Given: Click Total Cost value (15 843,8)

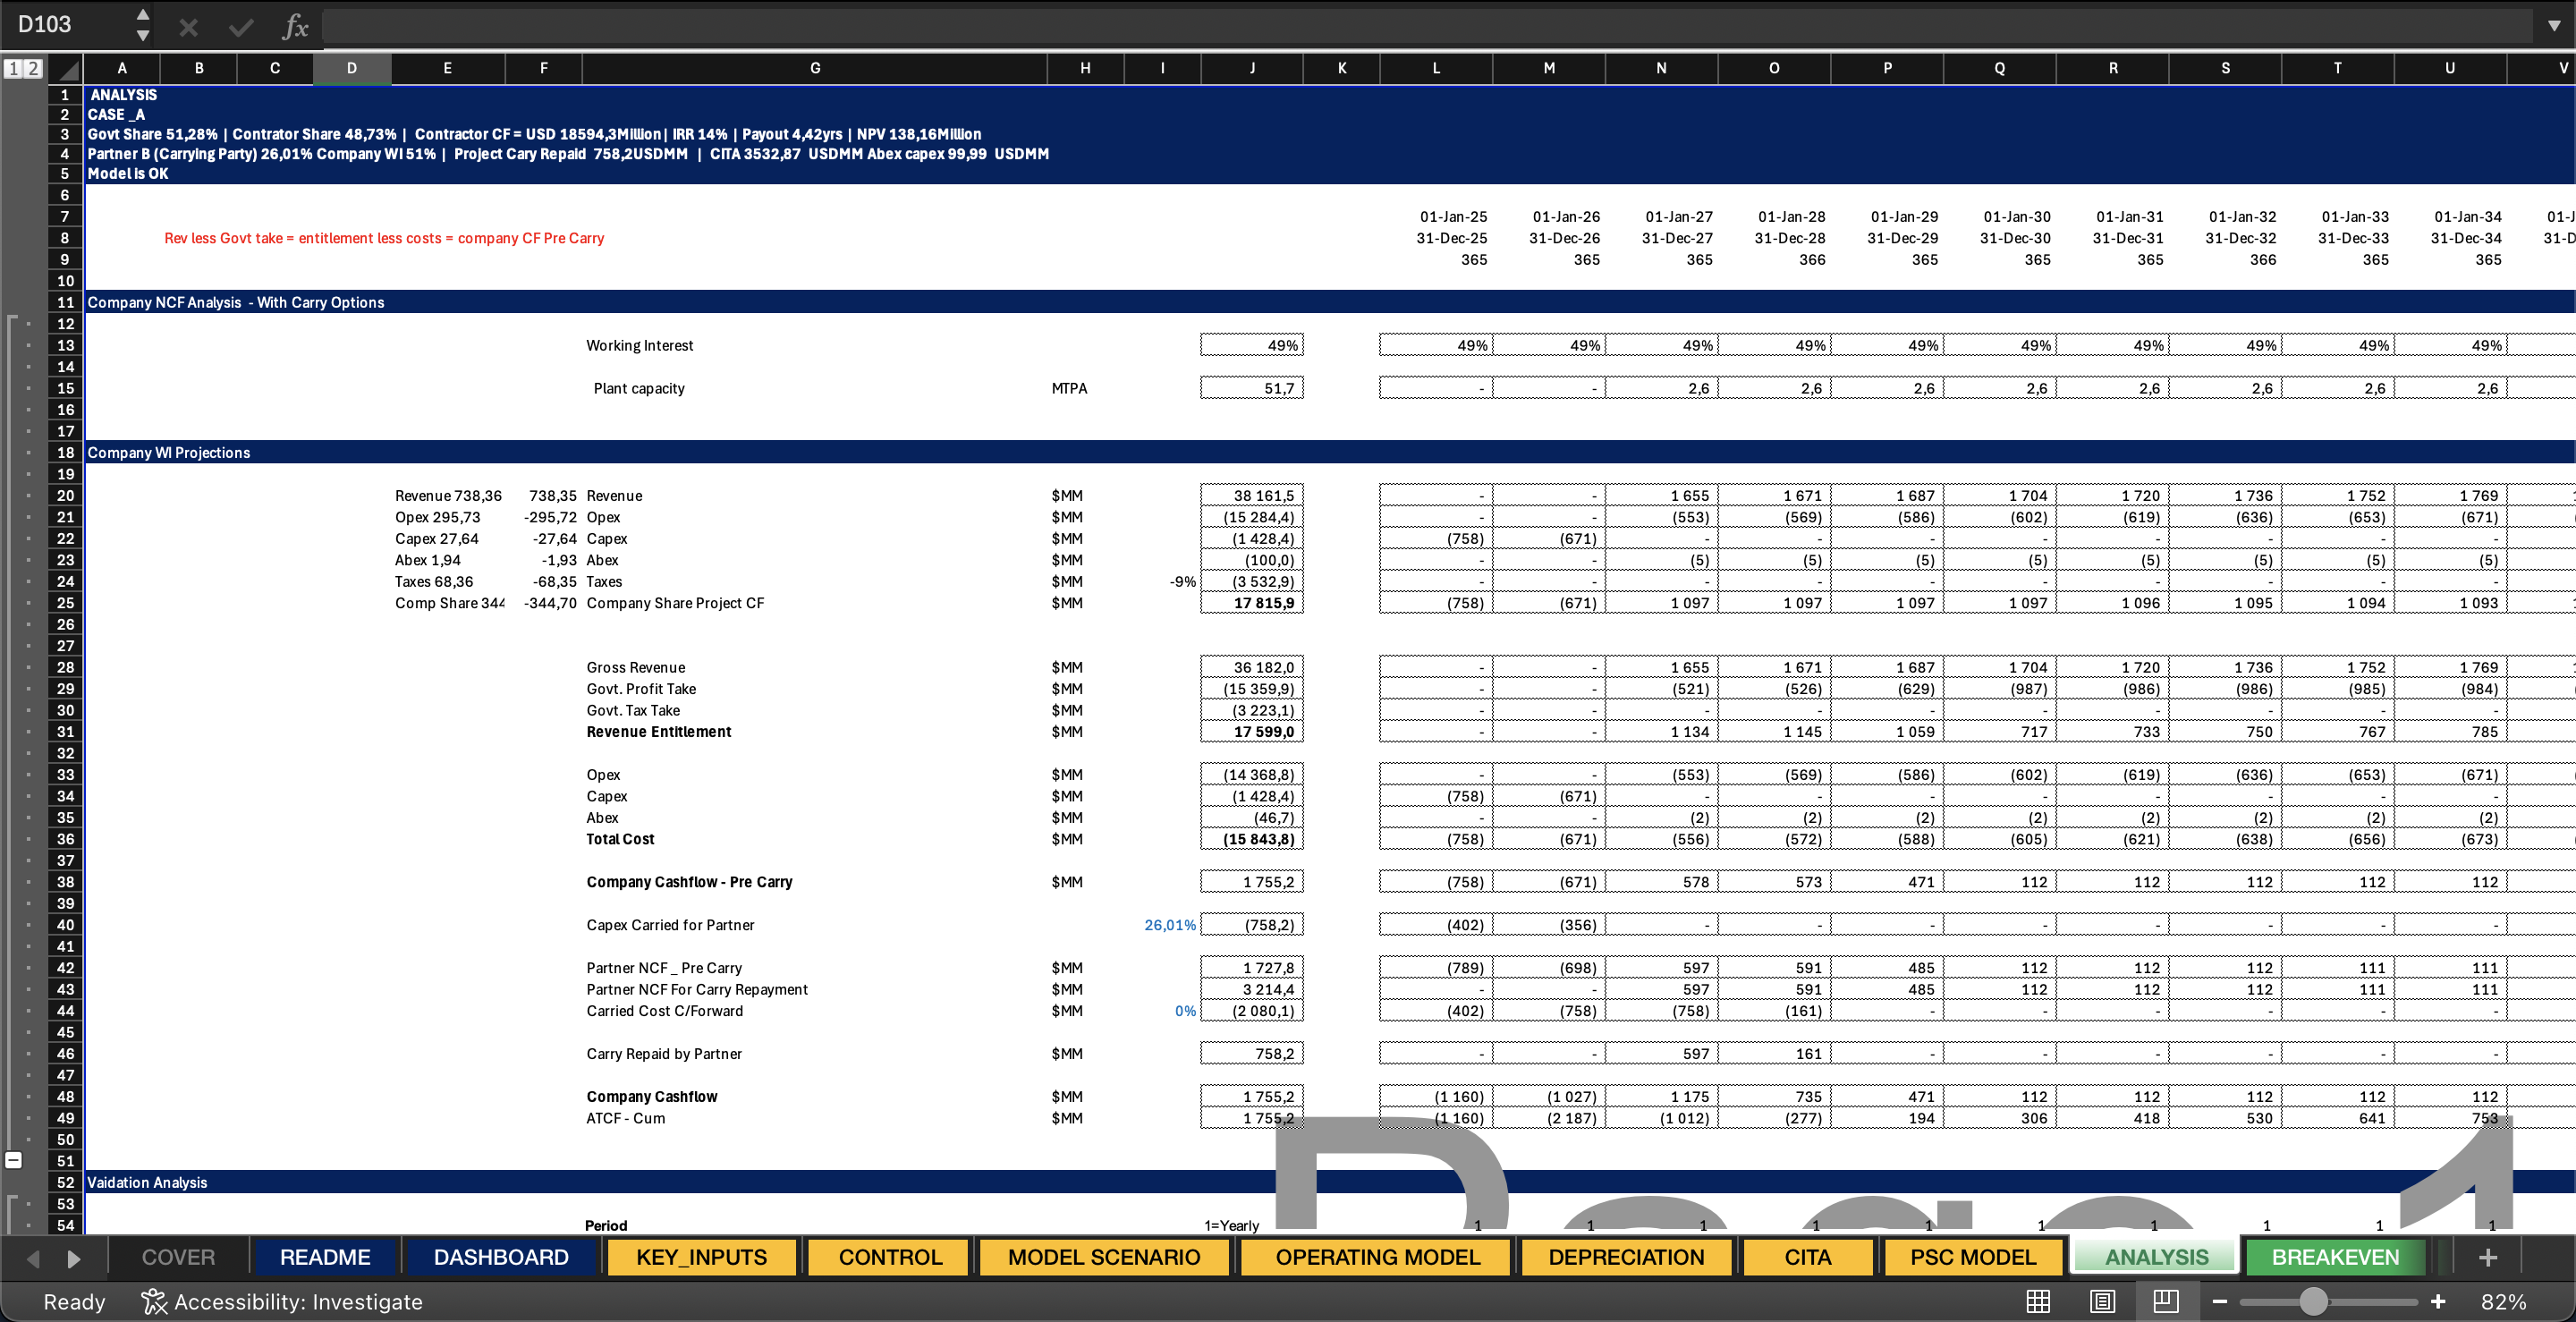Looking at the screenshot, I should click(x=1252, y=839).
